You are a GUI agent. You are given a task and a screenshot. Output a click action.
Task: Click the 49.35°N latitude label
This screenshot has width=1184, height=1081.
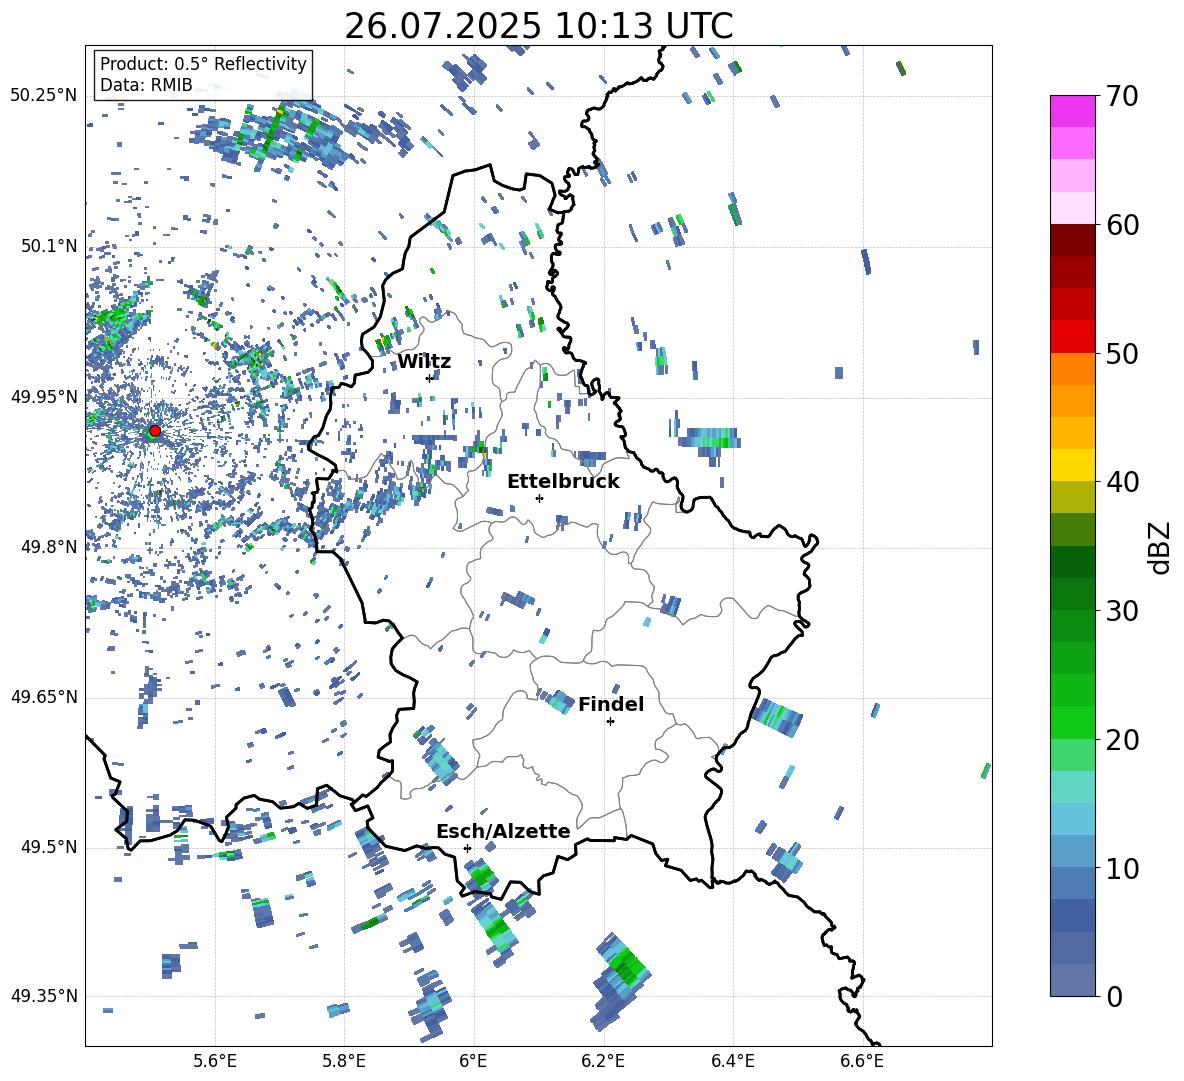(44, 996)
